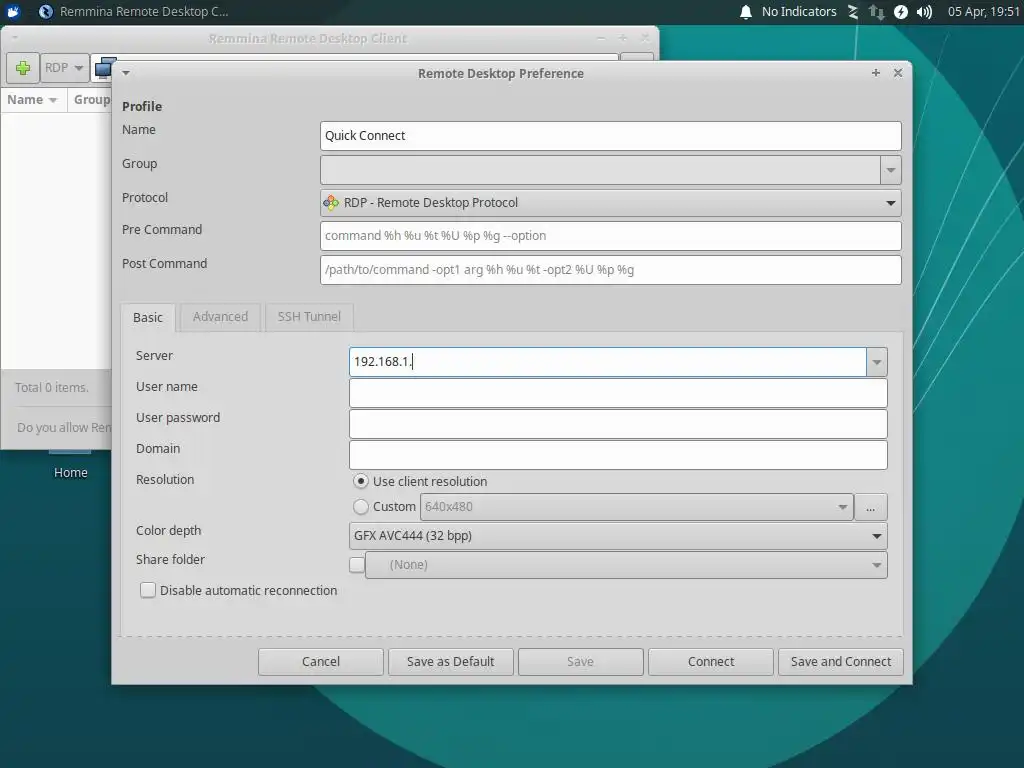Expand the Group dropdown arrow
The height and width of the screenshot is (768, 1024).
[891, 170]
